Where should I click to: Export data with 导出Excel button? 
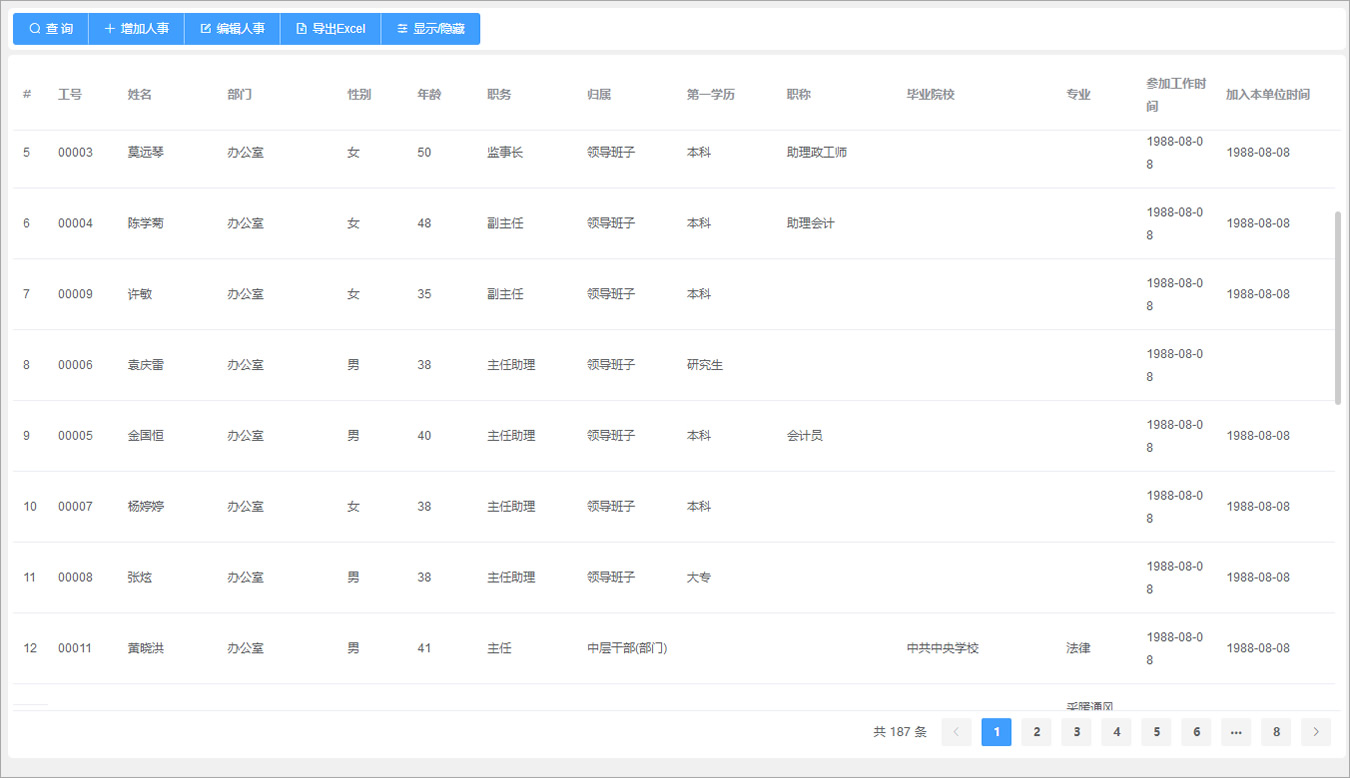coord(331,29)
